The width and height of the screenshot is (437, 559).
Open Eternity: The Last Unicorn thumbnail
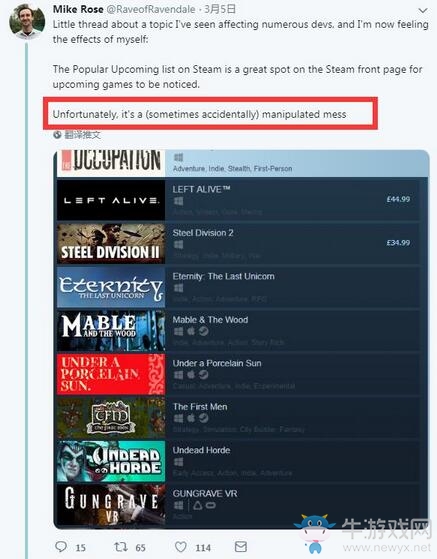click(111, 287)
